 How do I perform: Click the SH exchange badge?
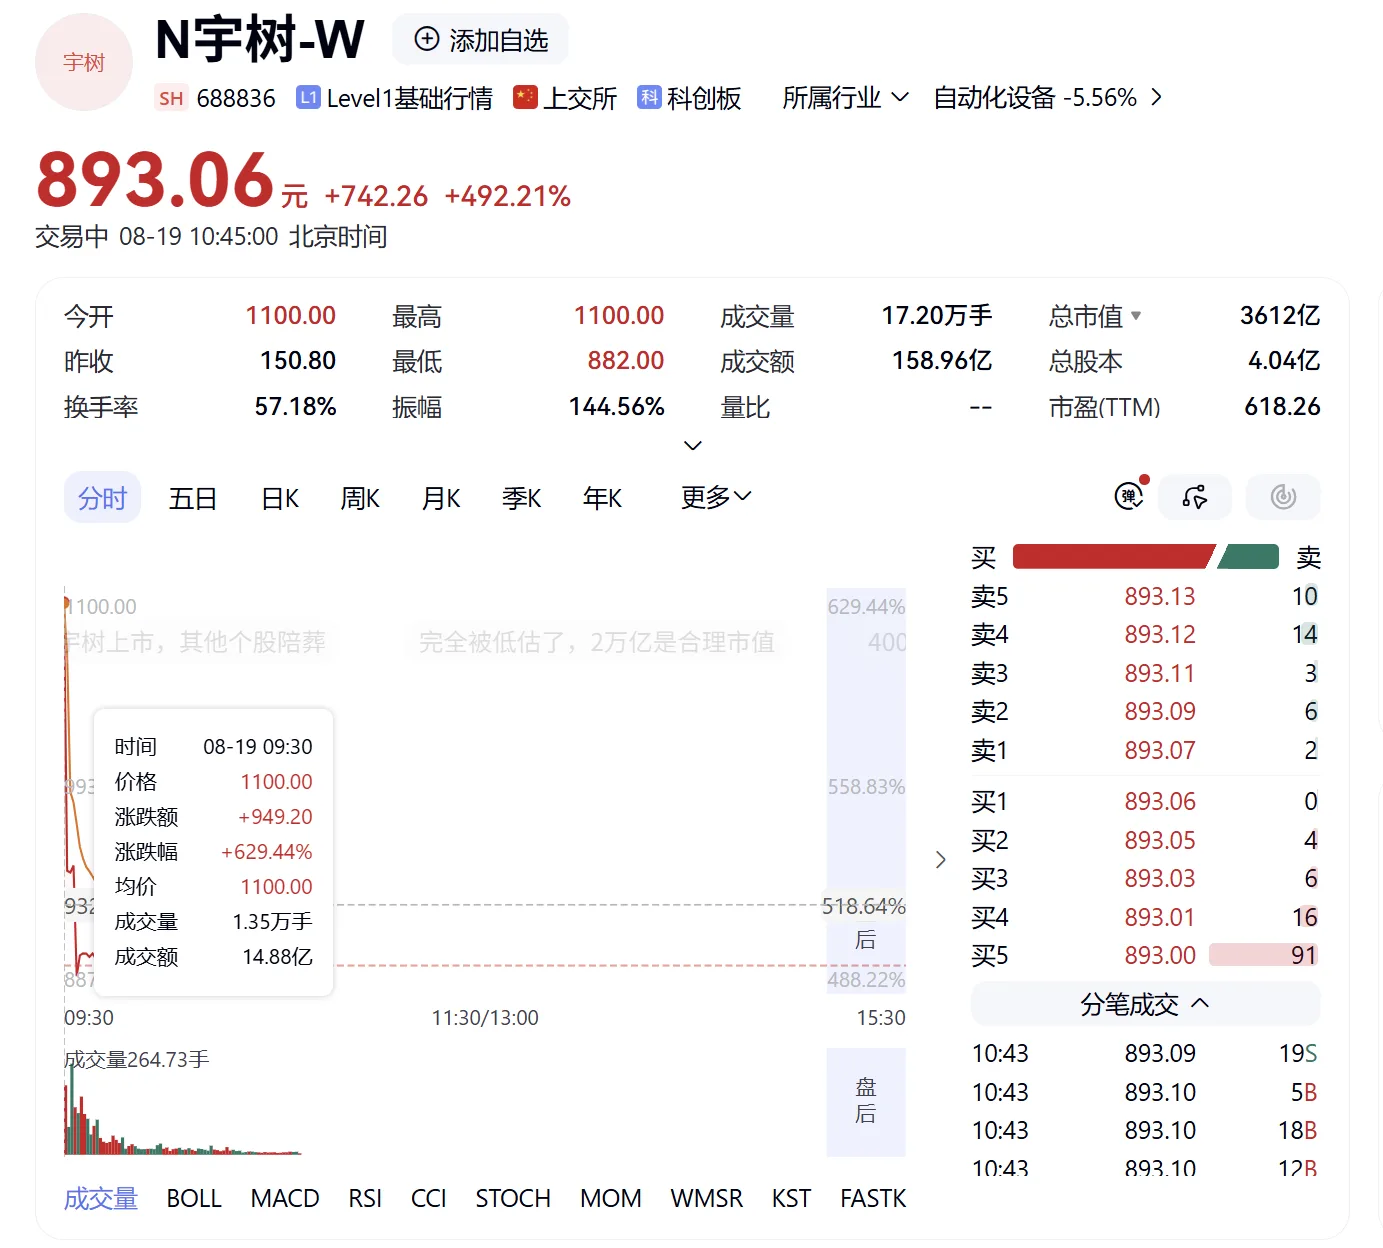(x=171, y=98)
